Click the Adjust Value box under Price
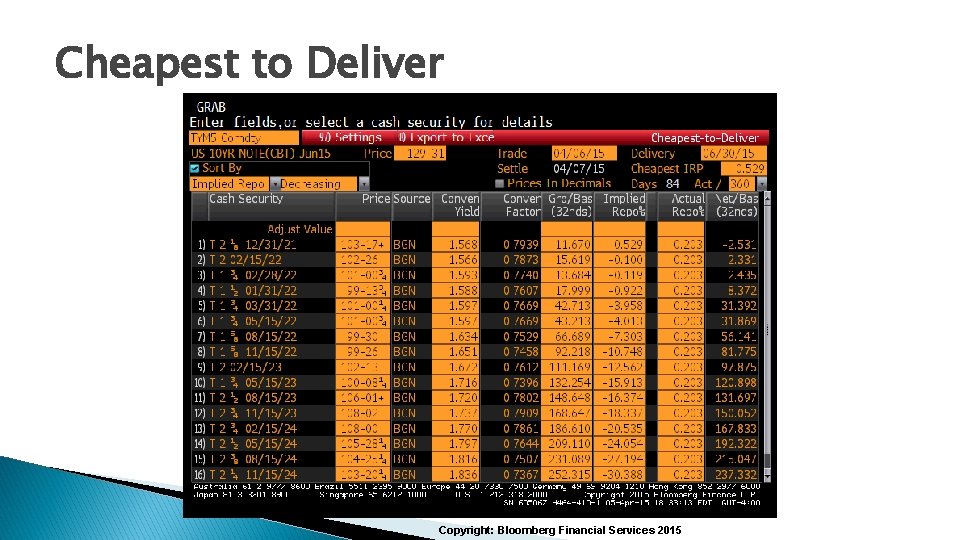960x540 pixels. [362, 229]
